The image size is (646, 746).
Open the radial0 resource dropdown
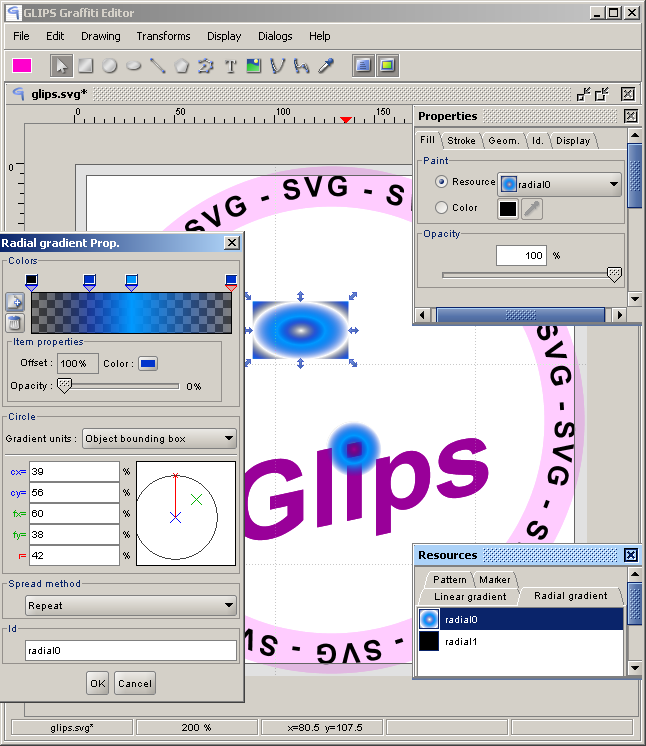coord(559,184)
